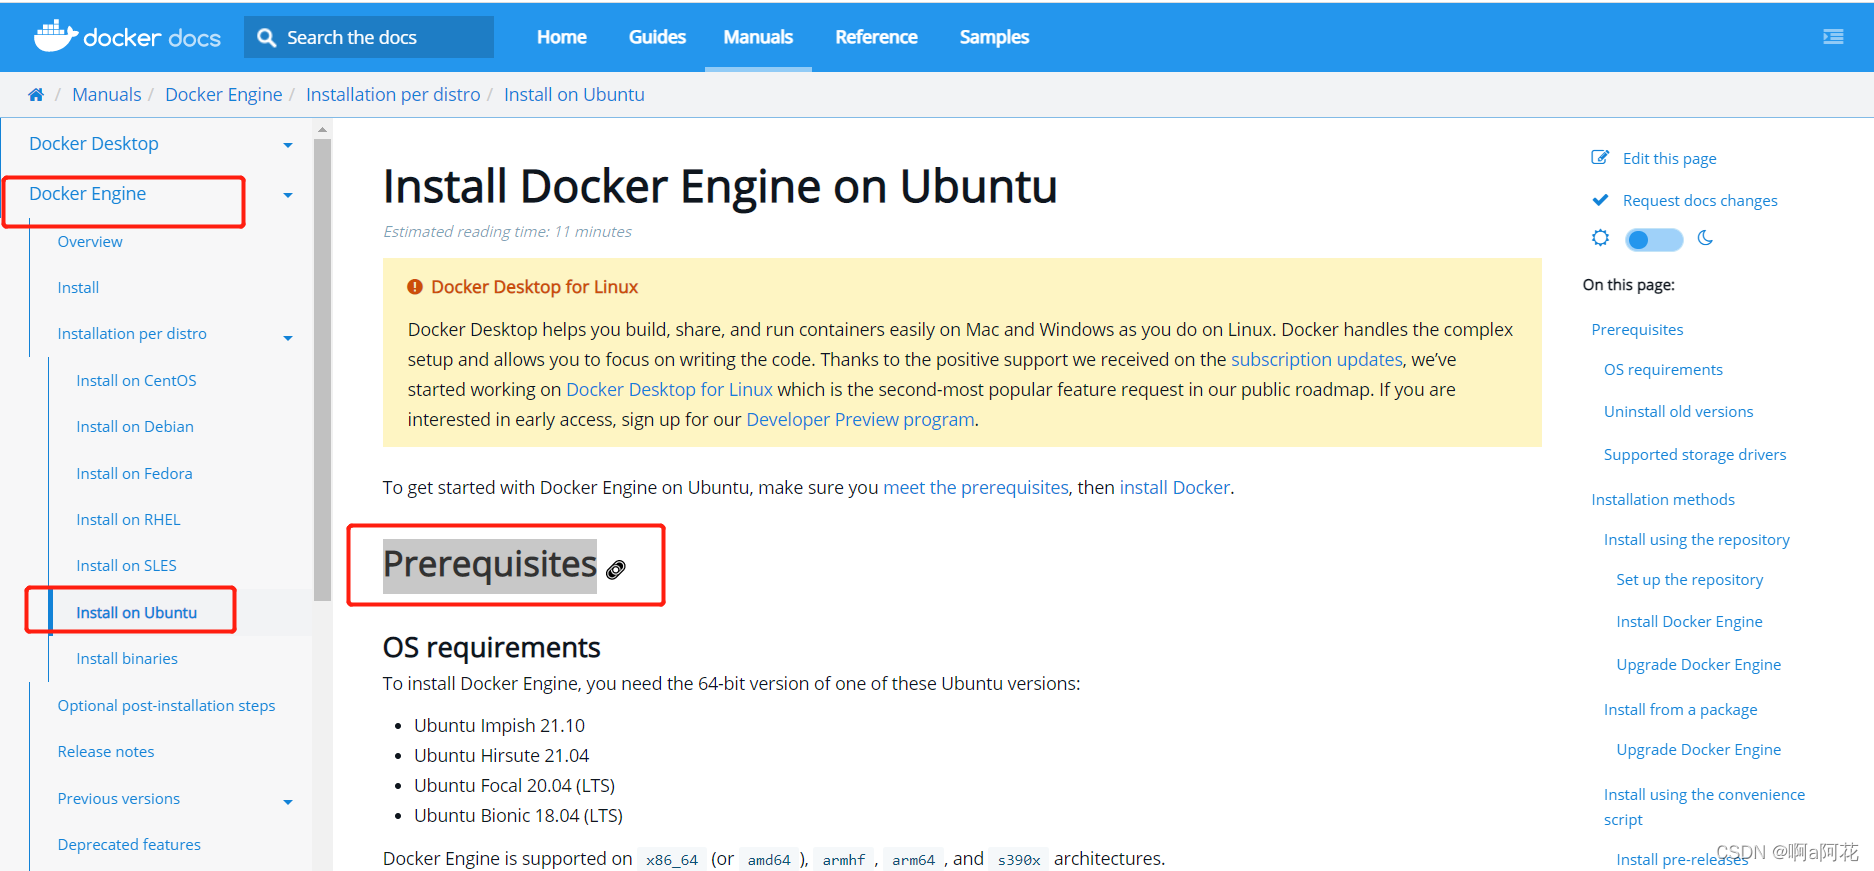The width and height of the screenshot is (1874, 871).
Task: Open the Developer Preview program link
Action: (x=860, y=420)
